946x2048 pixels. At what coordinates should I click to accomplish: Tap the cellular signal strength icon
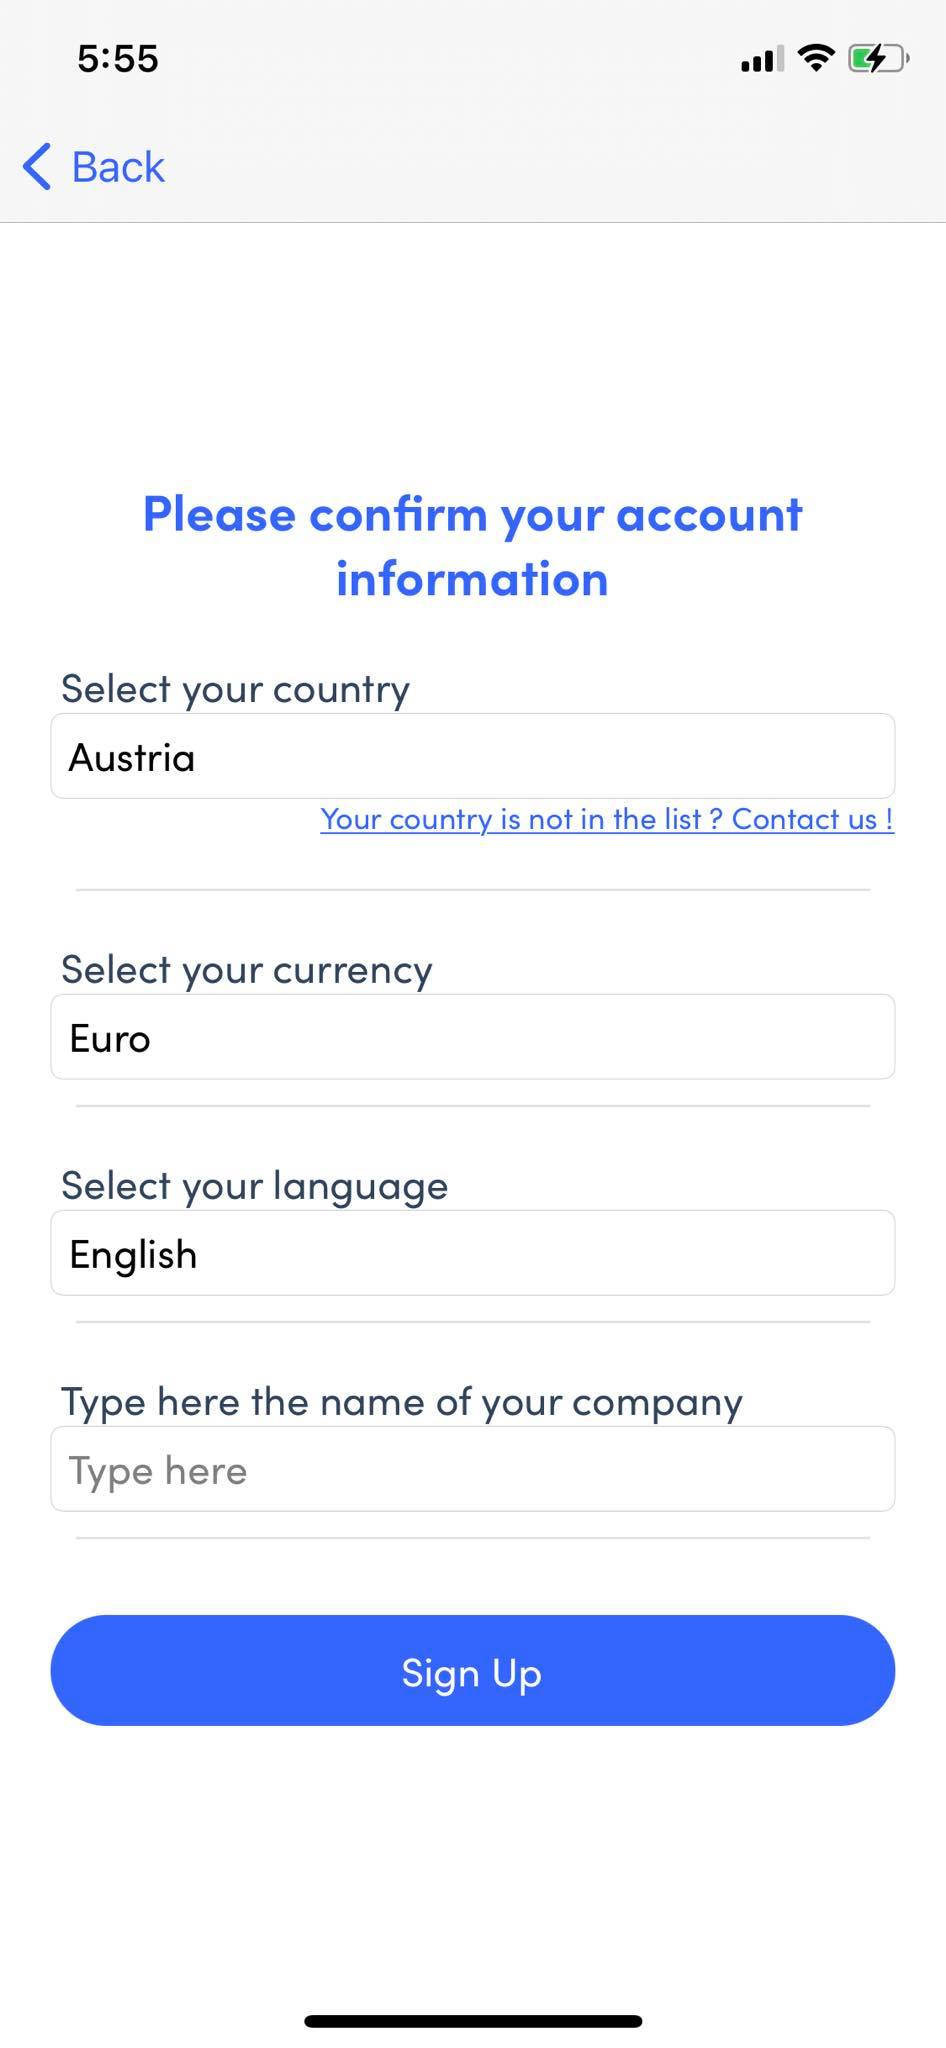(762, 60)
